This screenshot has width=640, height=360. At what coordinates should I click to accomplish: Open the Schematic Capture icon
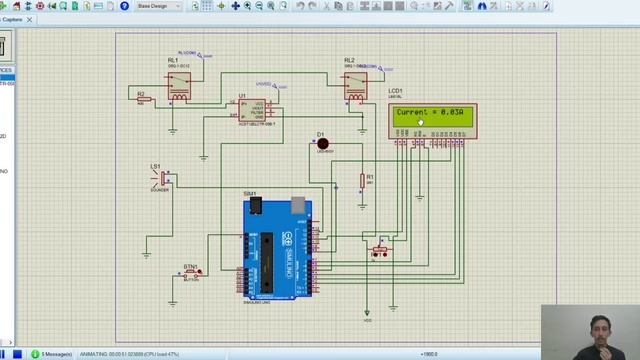tap(28, 6)
